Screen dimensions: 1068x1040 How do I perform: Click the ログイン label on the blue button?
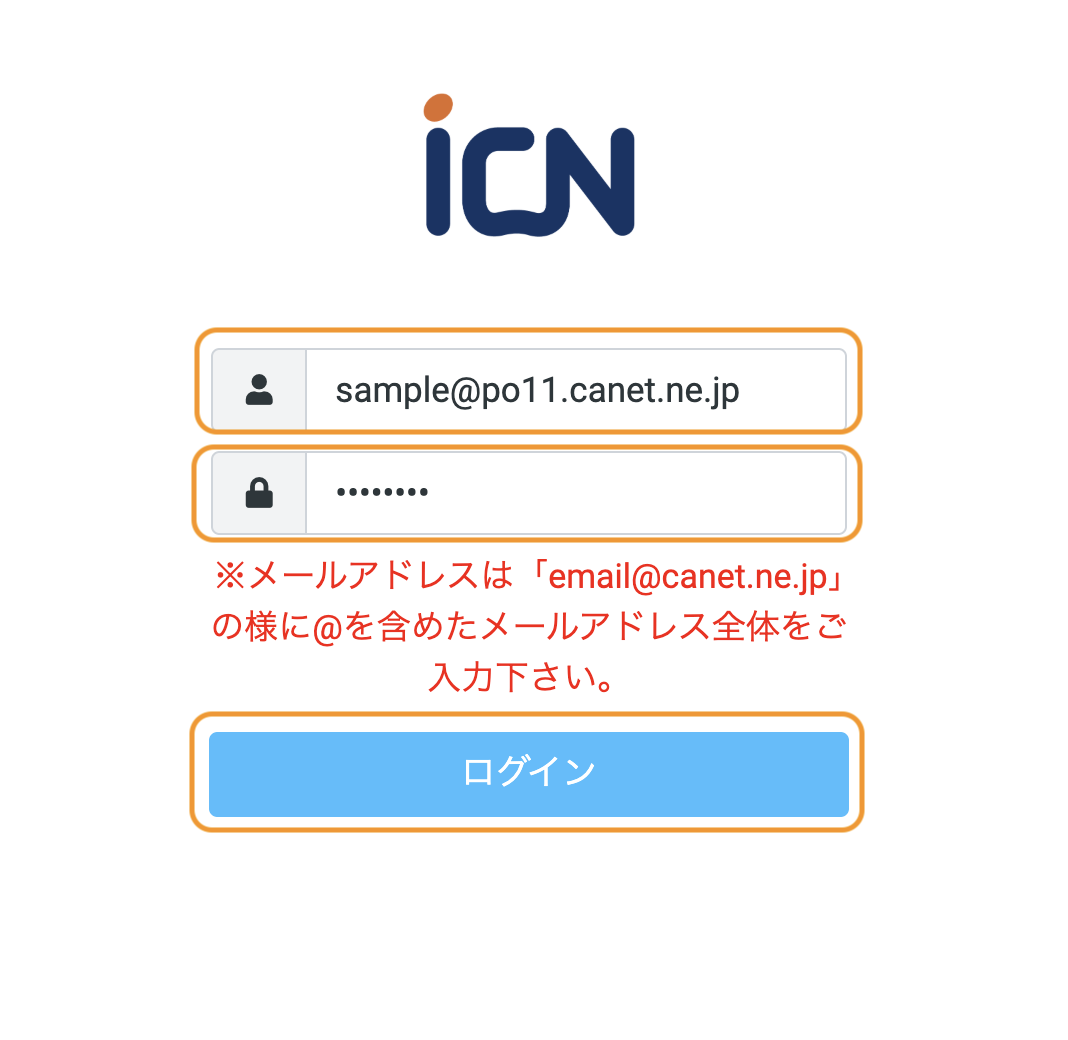click(529, 772)
